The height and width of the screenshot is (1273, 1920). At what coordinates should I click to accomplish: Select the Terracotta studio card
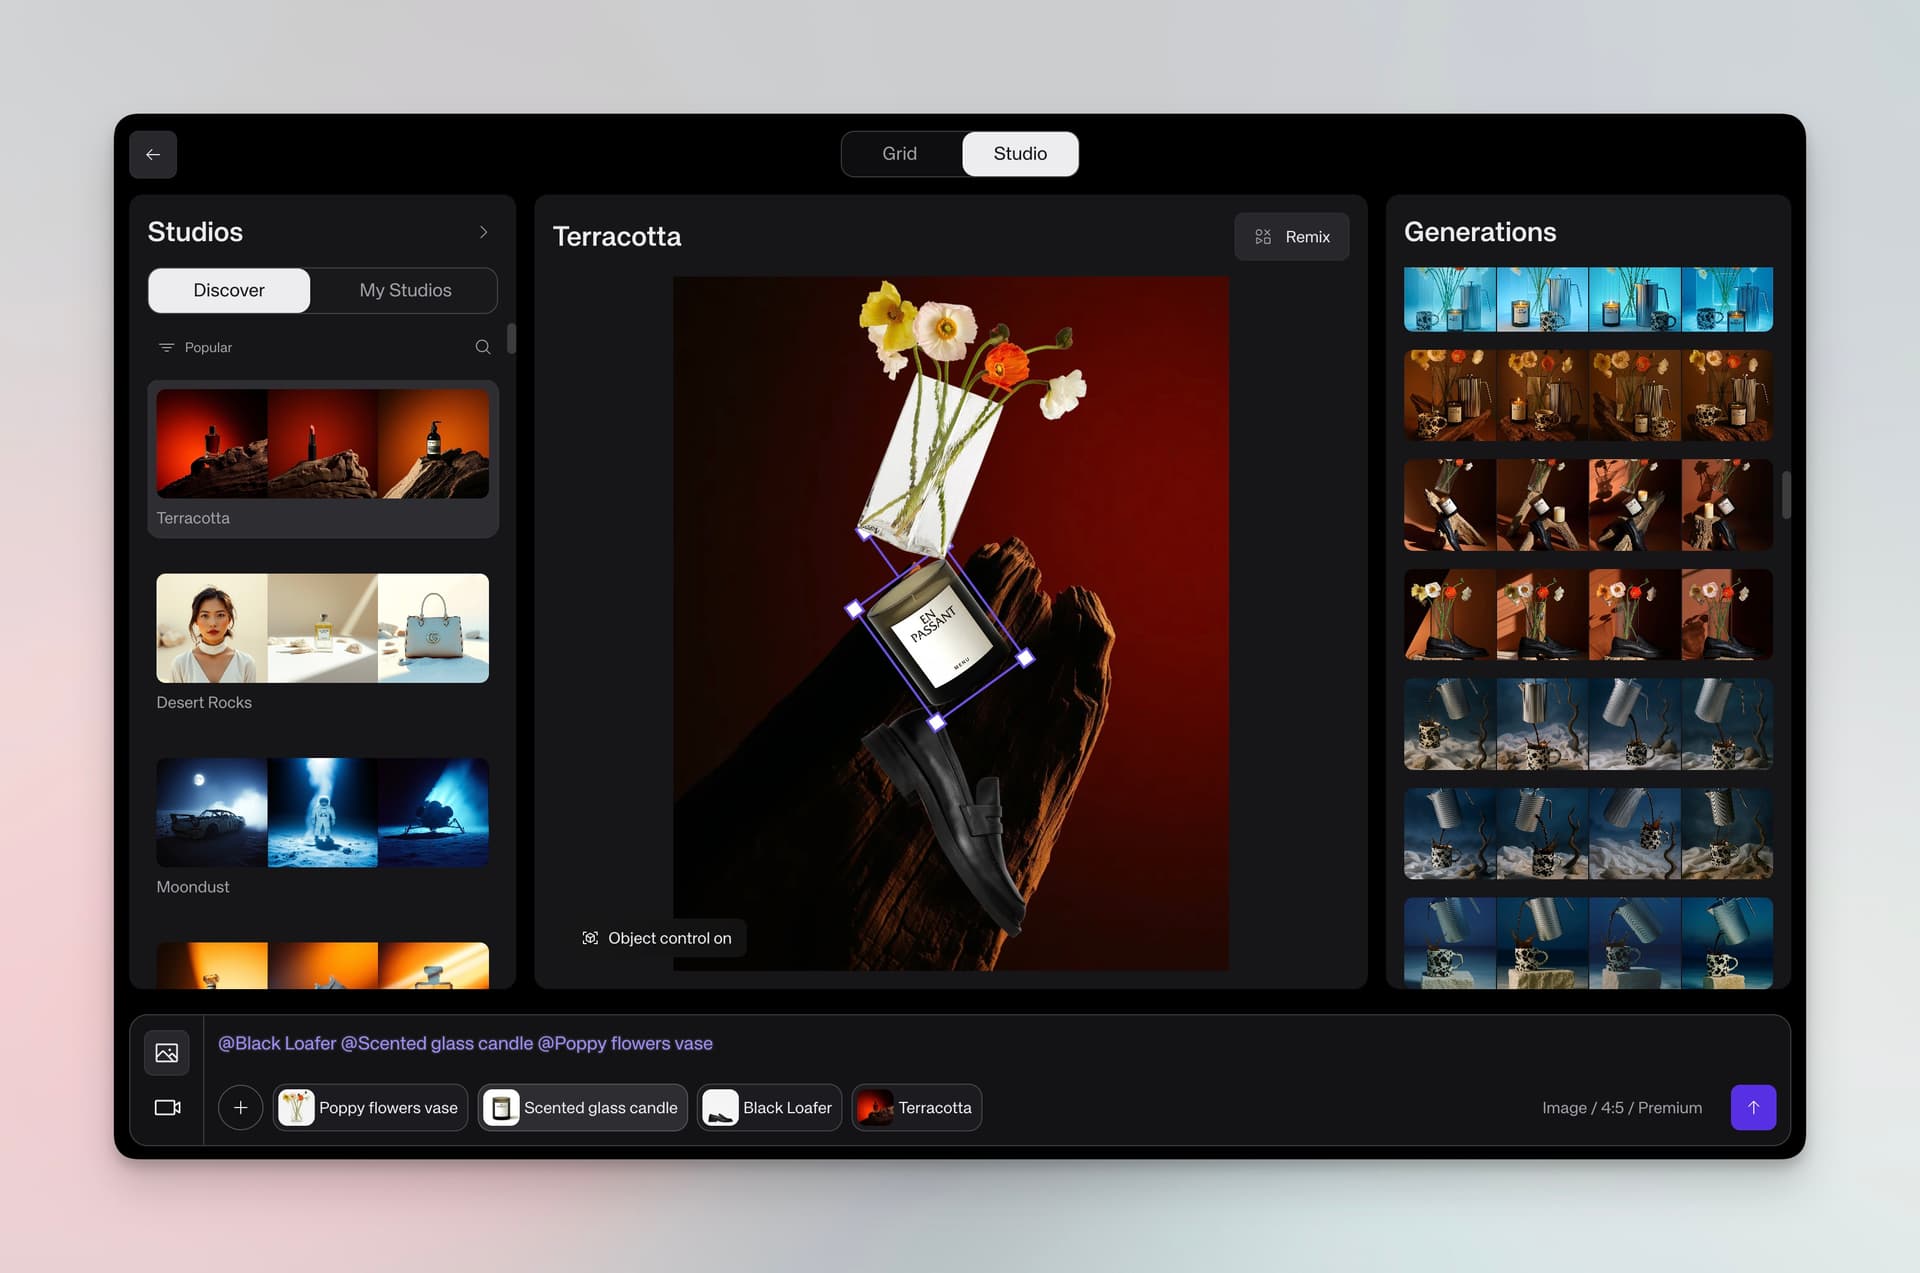click(x=323, y=459)
